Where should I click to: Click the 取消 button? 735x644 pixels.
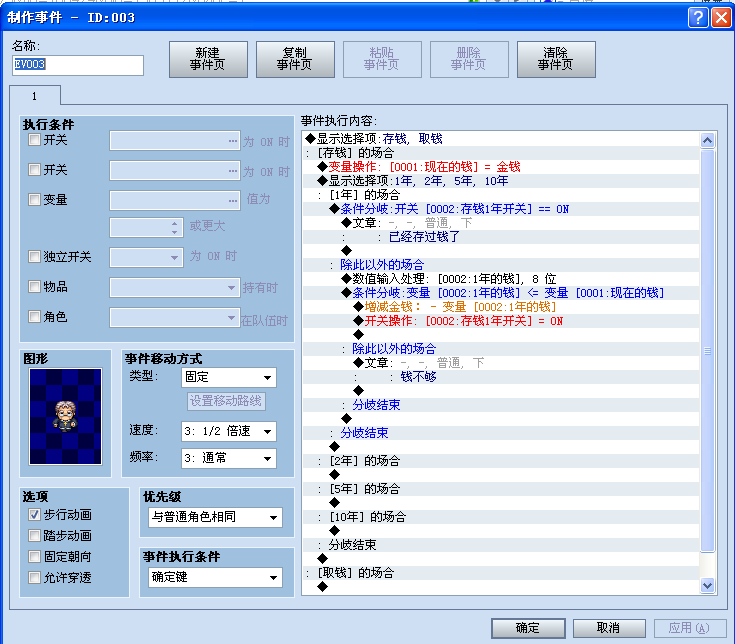609,628
